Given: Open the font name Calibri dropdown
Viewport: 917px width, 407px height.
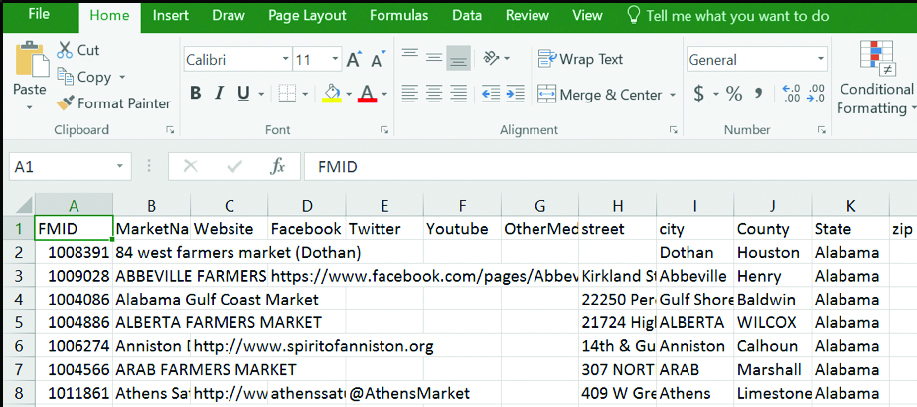Looking at the screenshot, I should click(285, 59).
